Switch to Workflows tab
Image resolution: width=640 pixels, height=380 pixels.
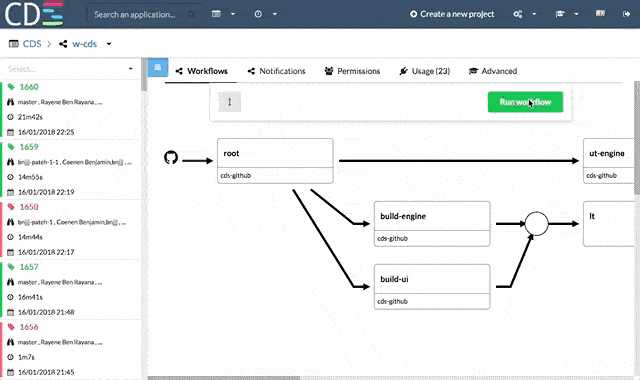click(202, 71)
